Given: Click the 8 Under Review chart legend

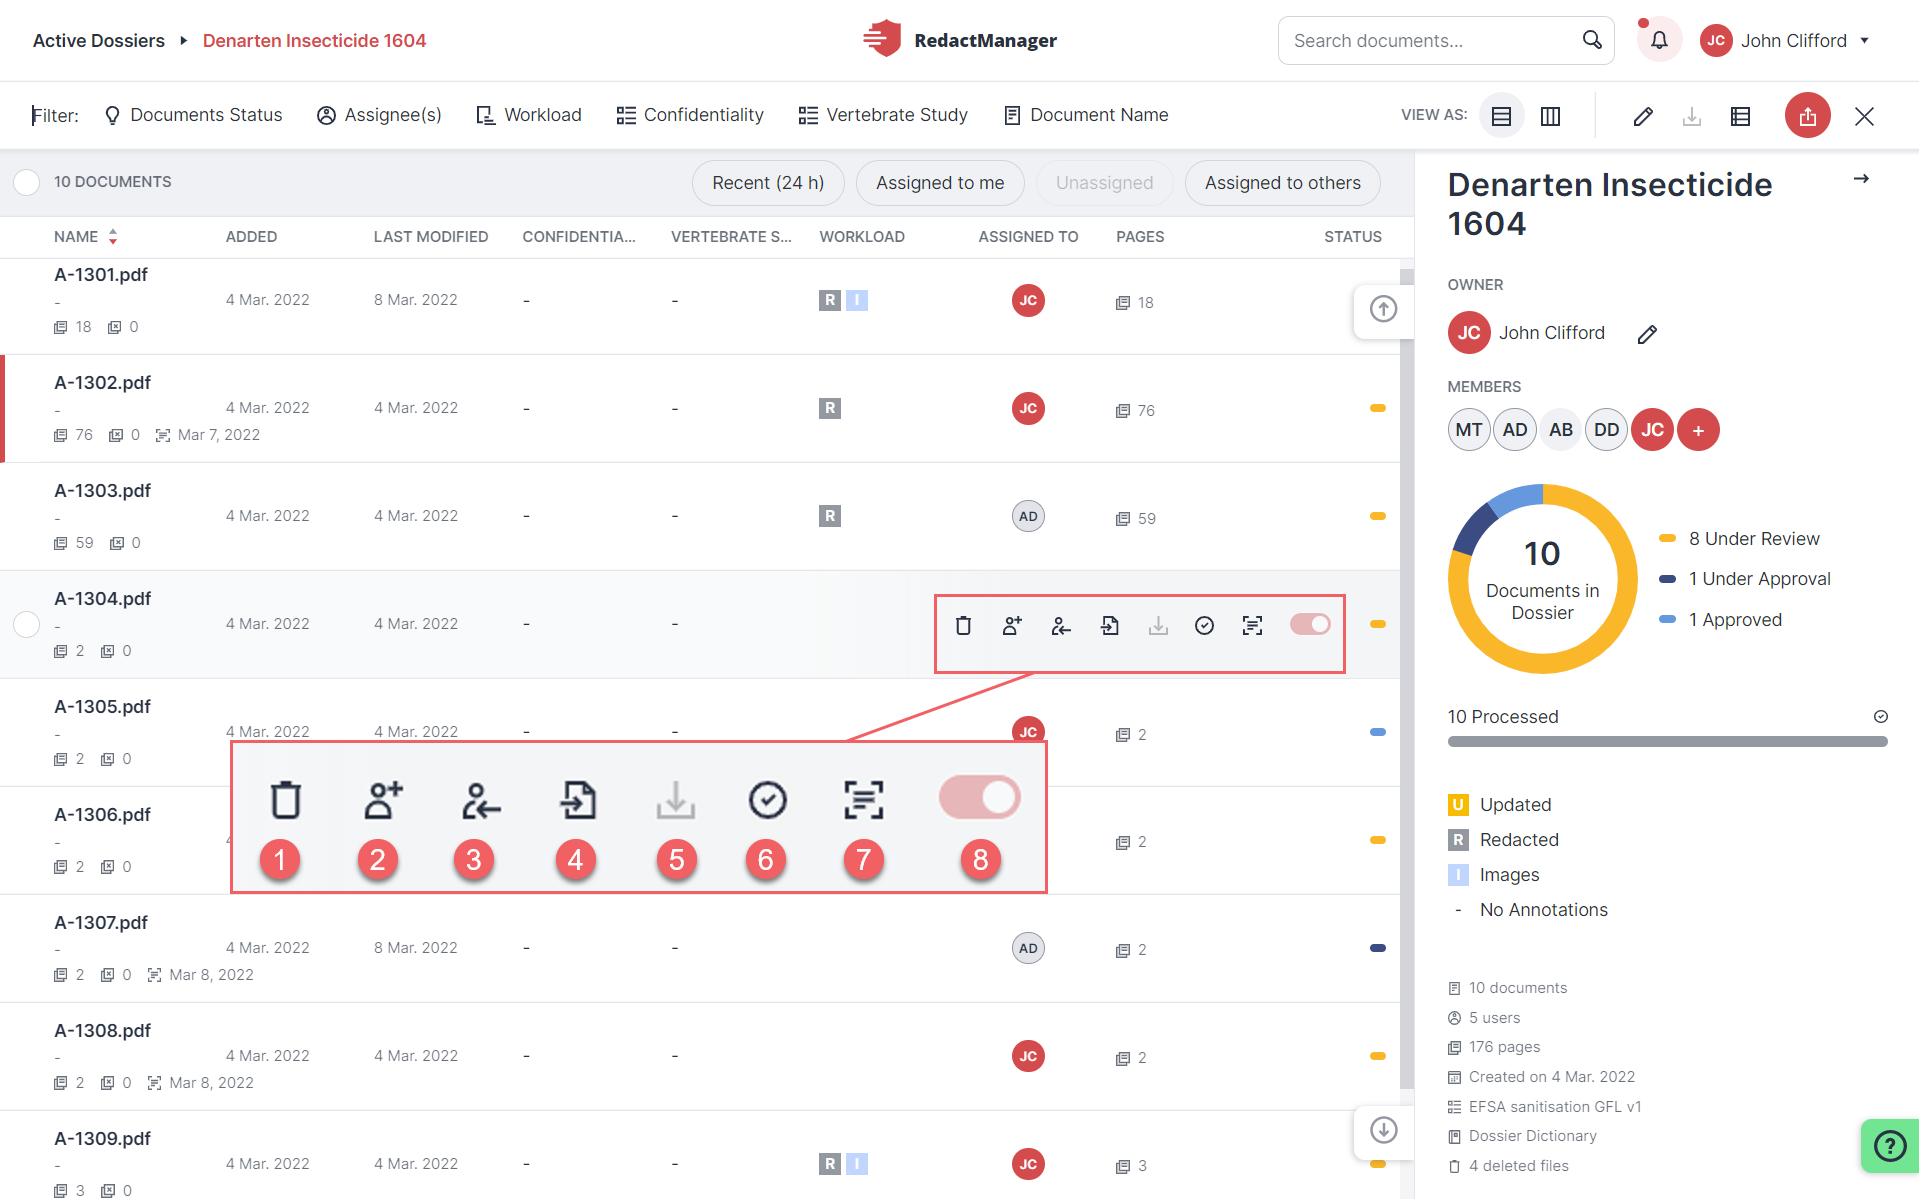Looking at the screenshot, I should click(1740, 539).
